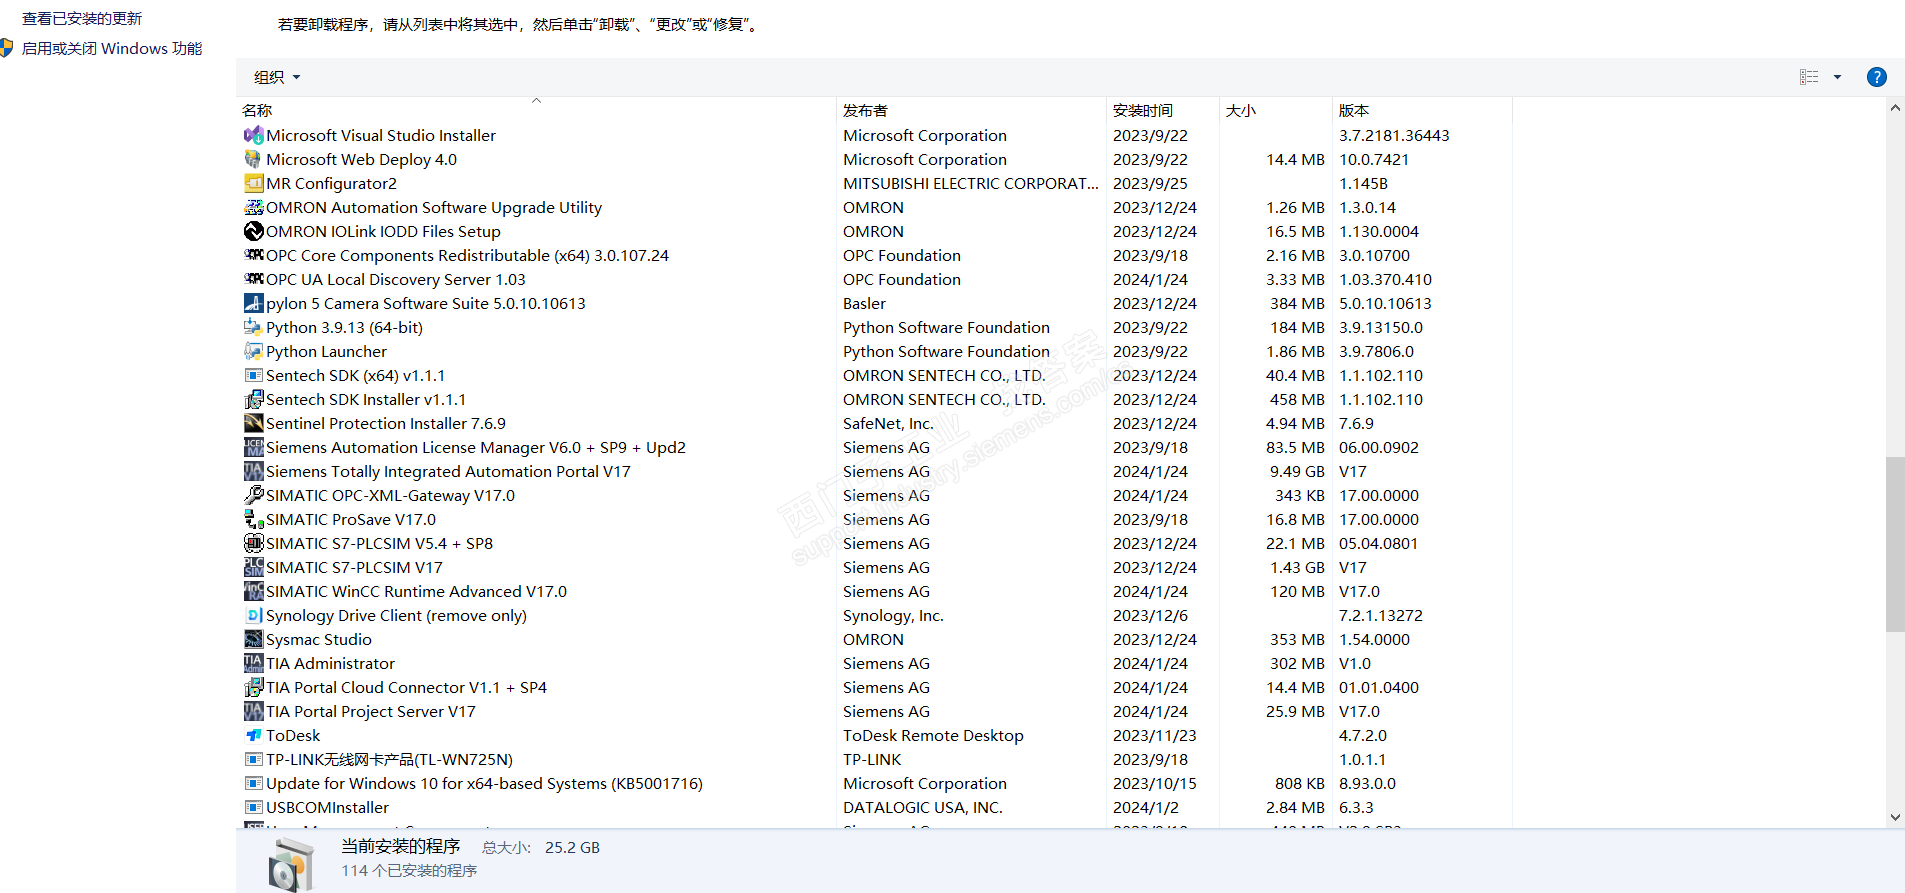Click the "1.43 GB" size cell
The height and width of the screenshot is (893, 1905).
tap(1297, 567)
